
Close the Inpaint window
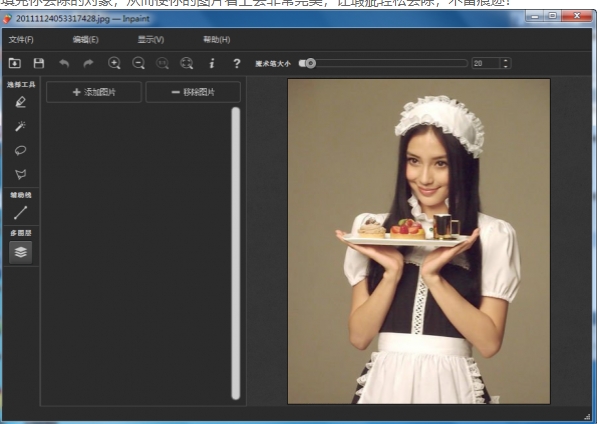click(576, 16)
